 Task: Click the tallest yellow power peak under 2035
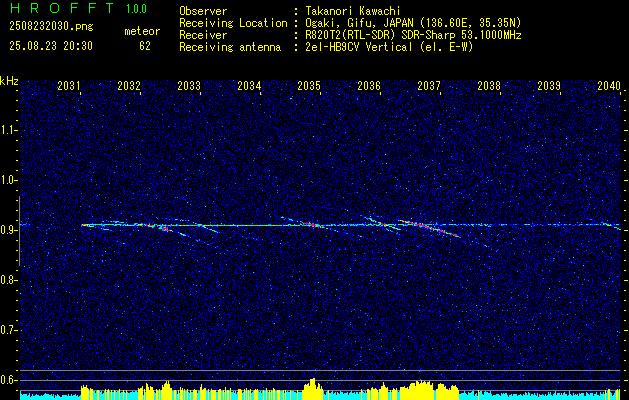(x=313, y=388)
